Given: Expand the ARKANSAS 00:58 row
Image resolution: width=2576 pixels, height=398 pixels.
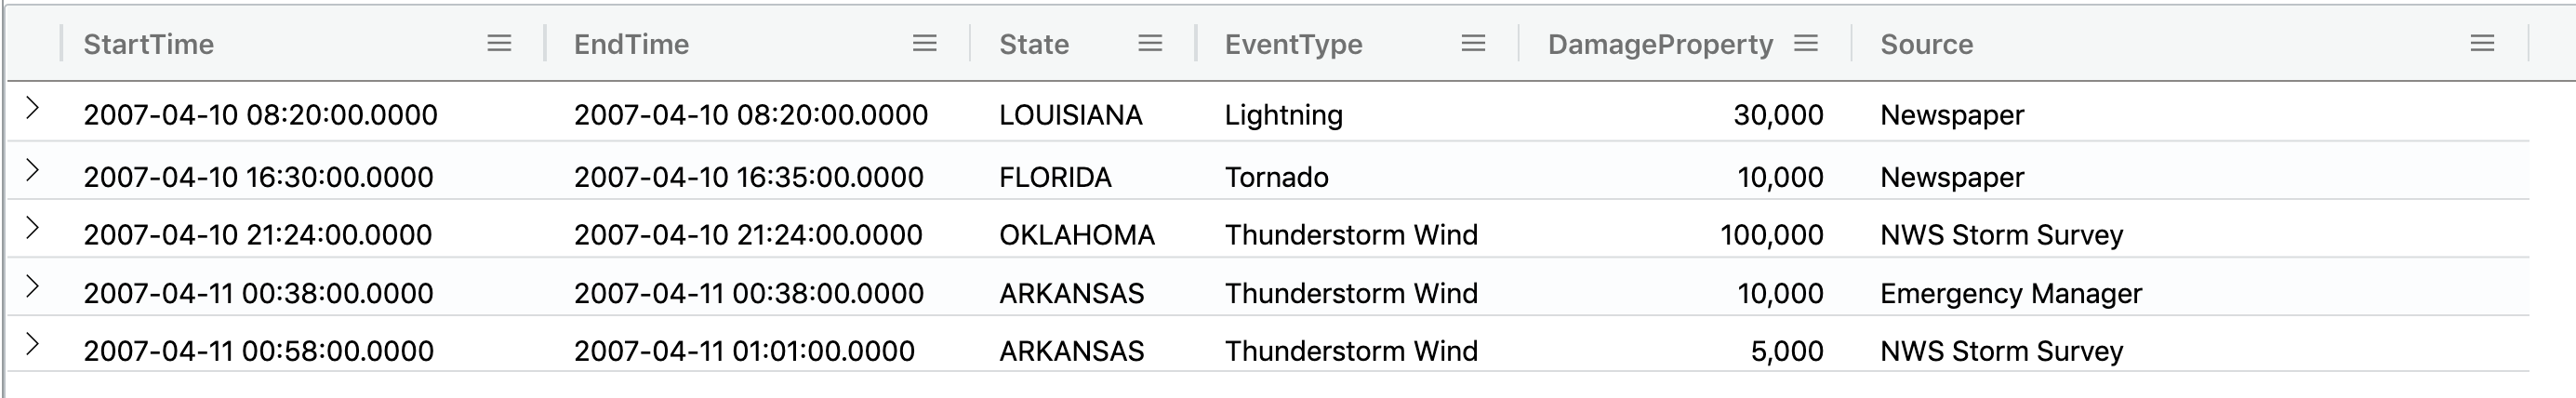Looking at the screenshot, I should (x=33, y=344).
